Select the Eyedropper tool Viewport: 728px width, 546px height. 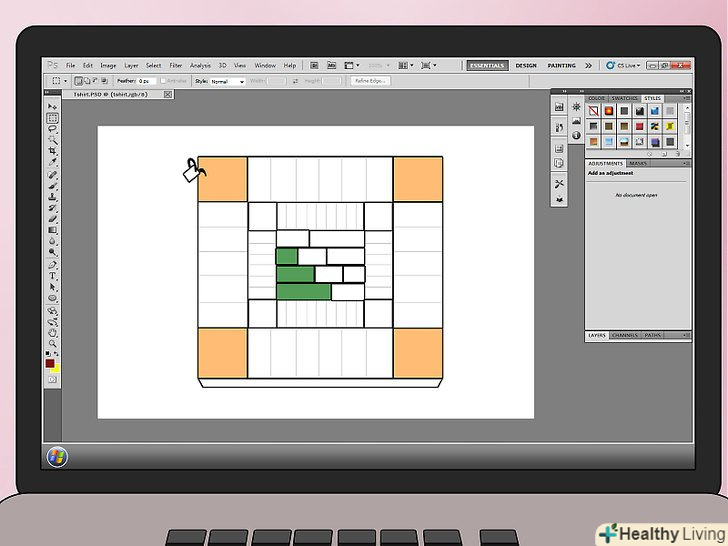(53, 163)
